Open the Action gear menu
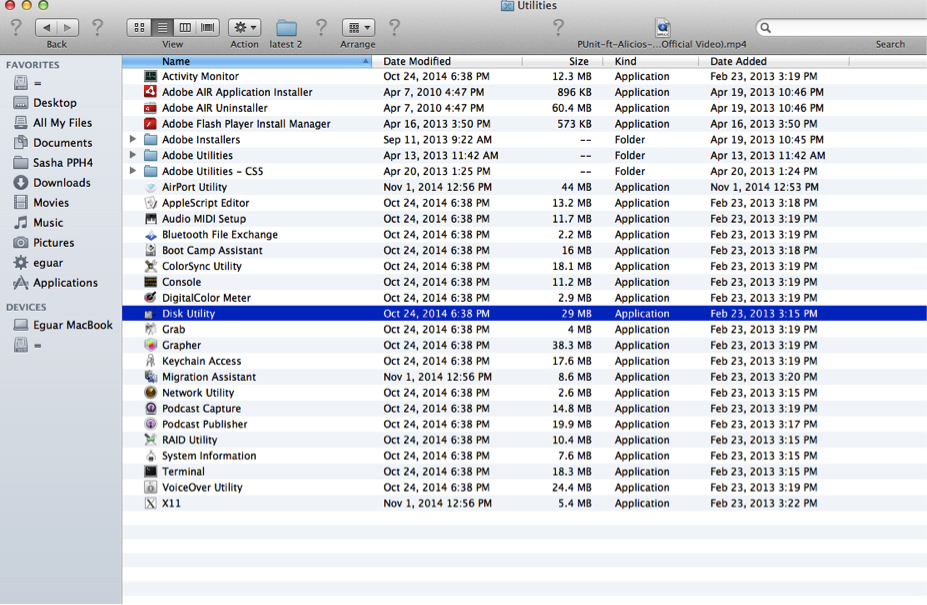This screenshot has width=927, height=605. 244,27
